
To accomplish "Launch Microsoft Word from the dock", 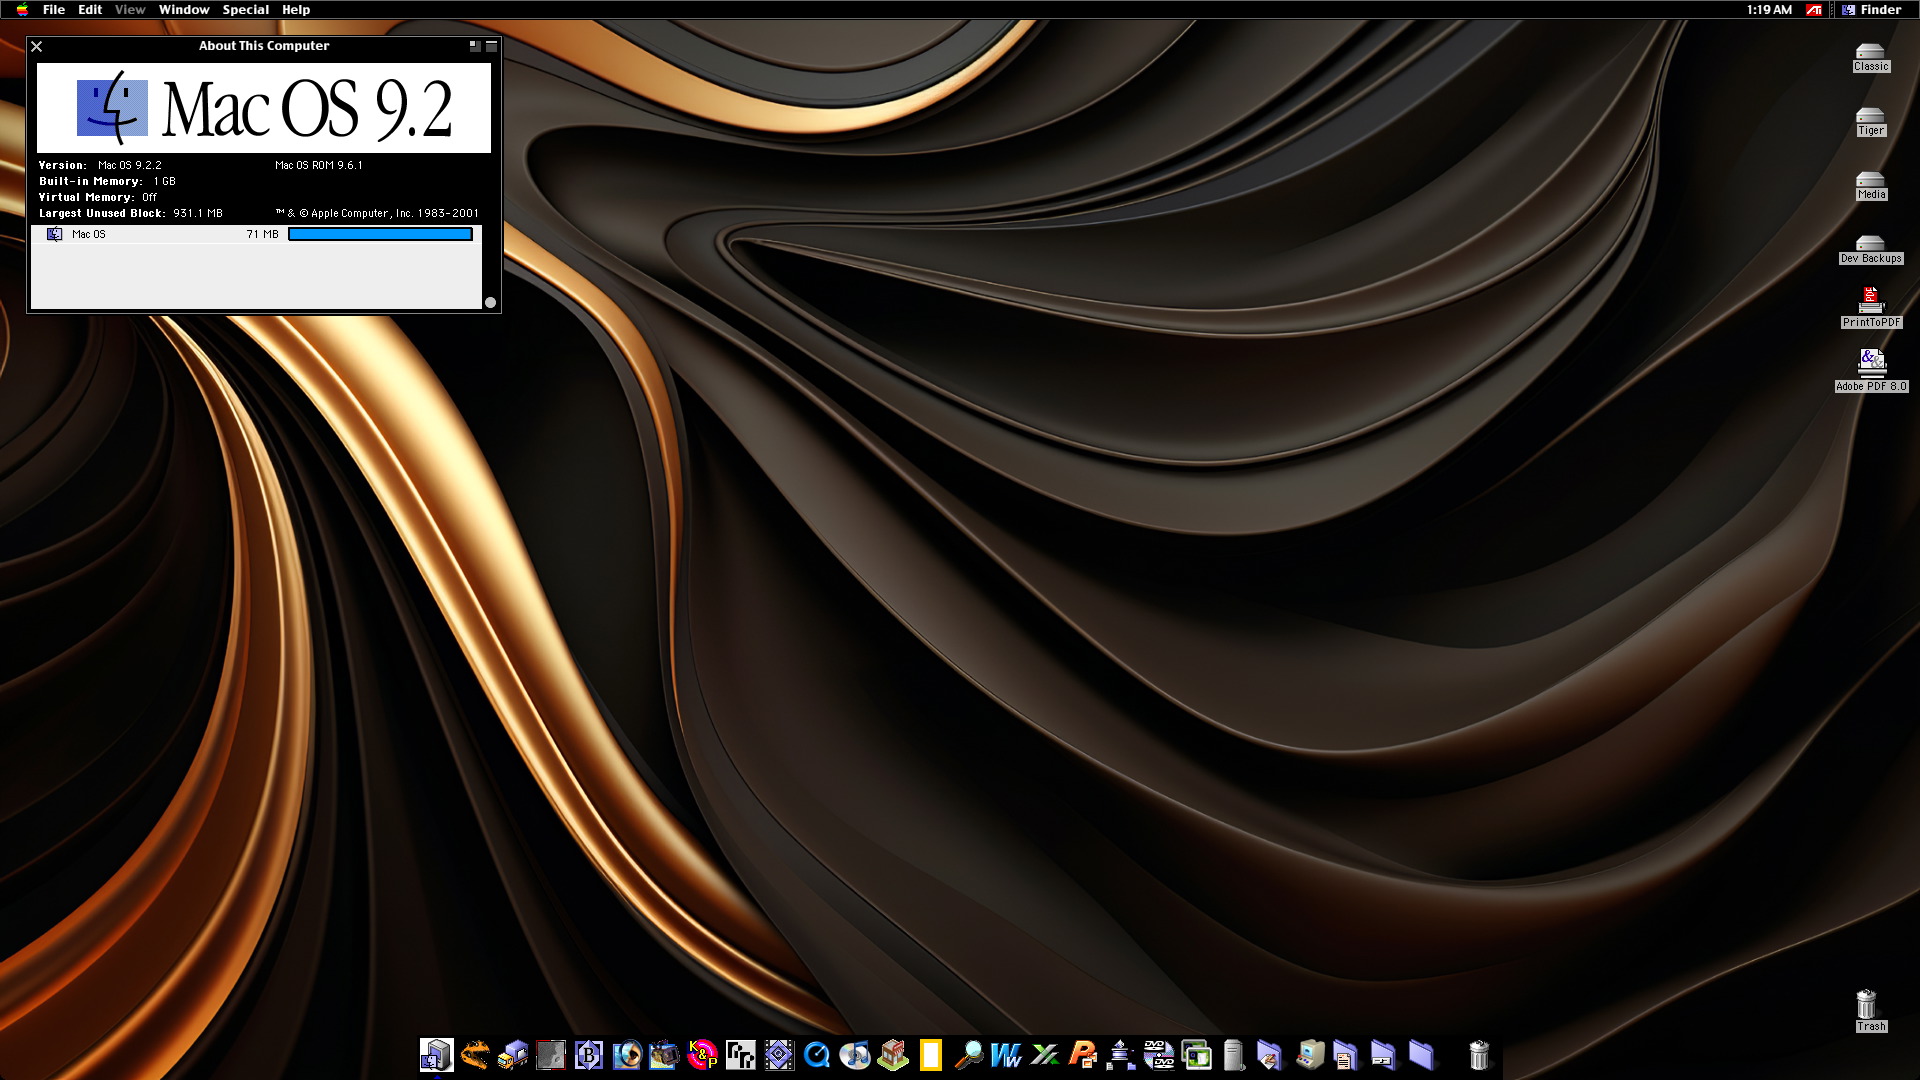I will (x=1007, y=1055).
